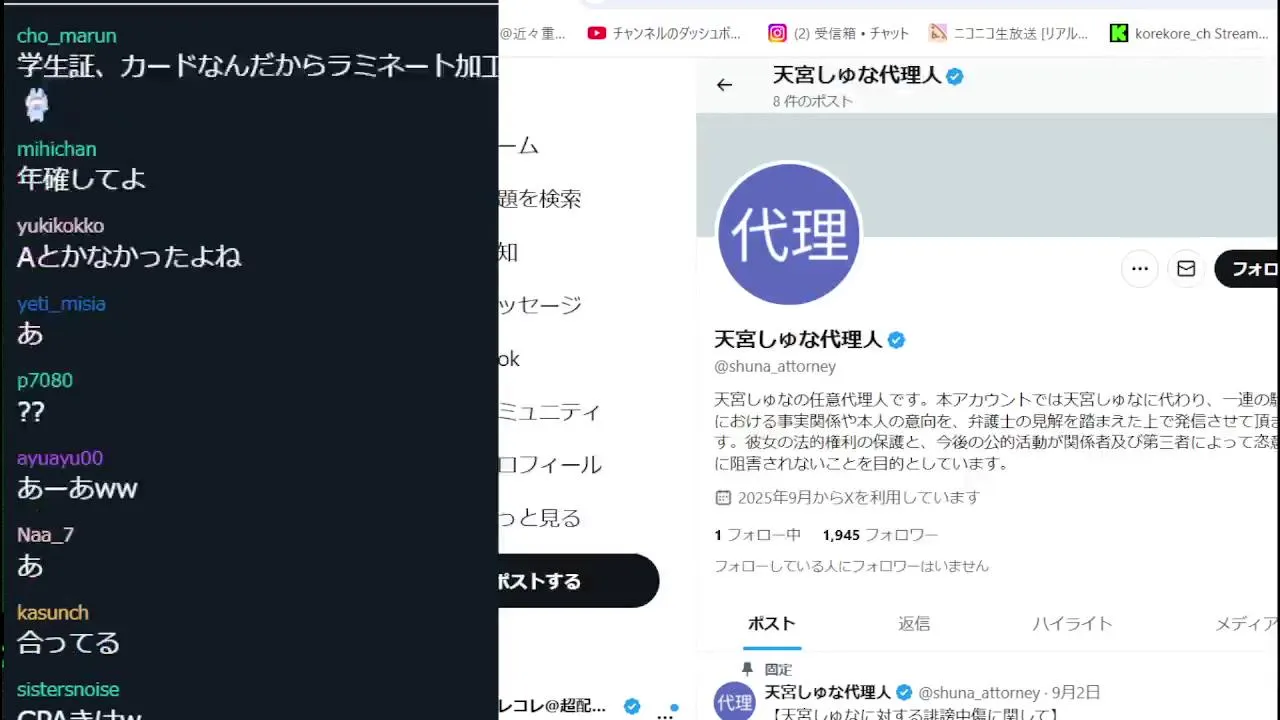Click the back arrow beside profile name
The width and height of the screenshot is (1280, 720).
click(x=724, y=85)
